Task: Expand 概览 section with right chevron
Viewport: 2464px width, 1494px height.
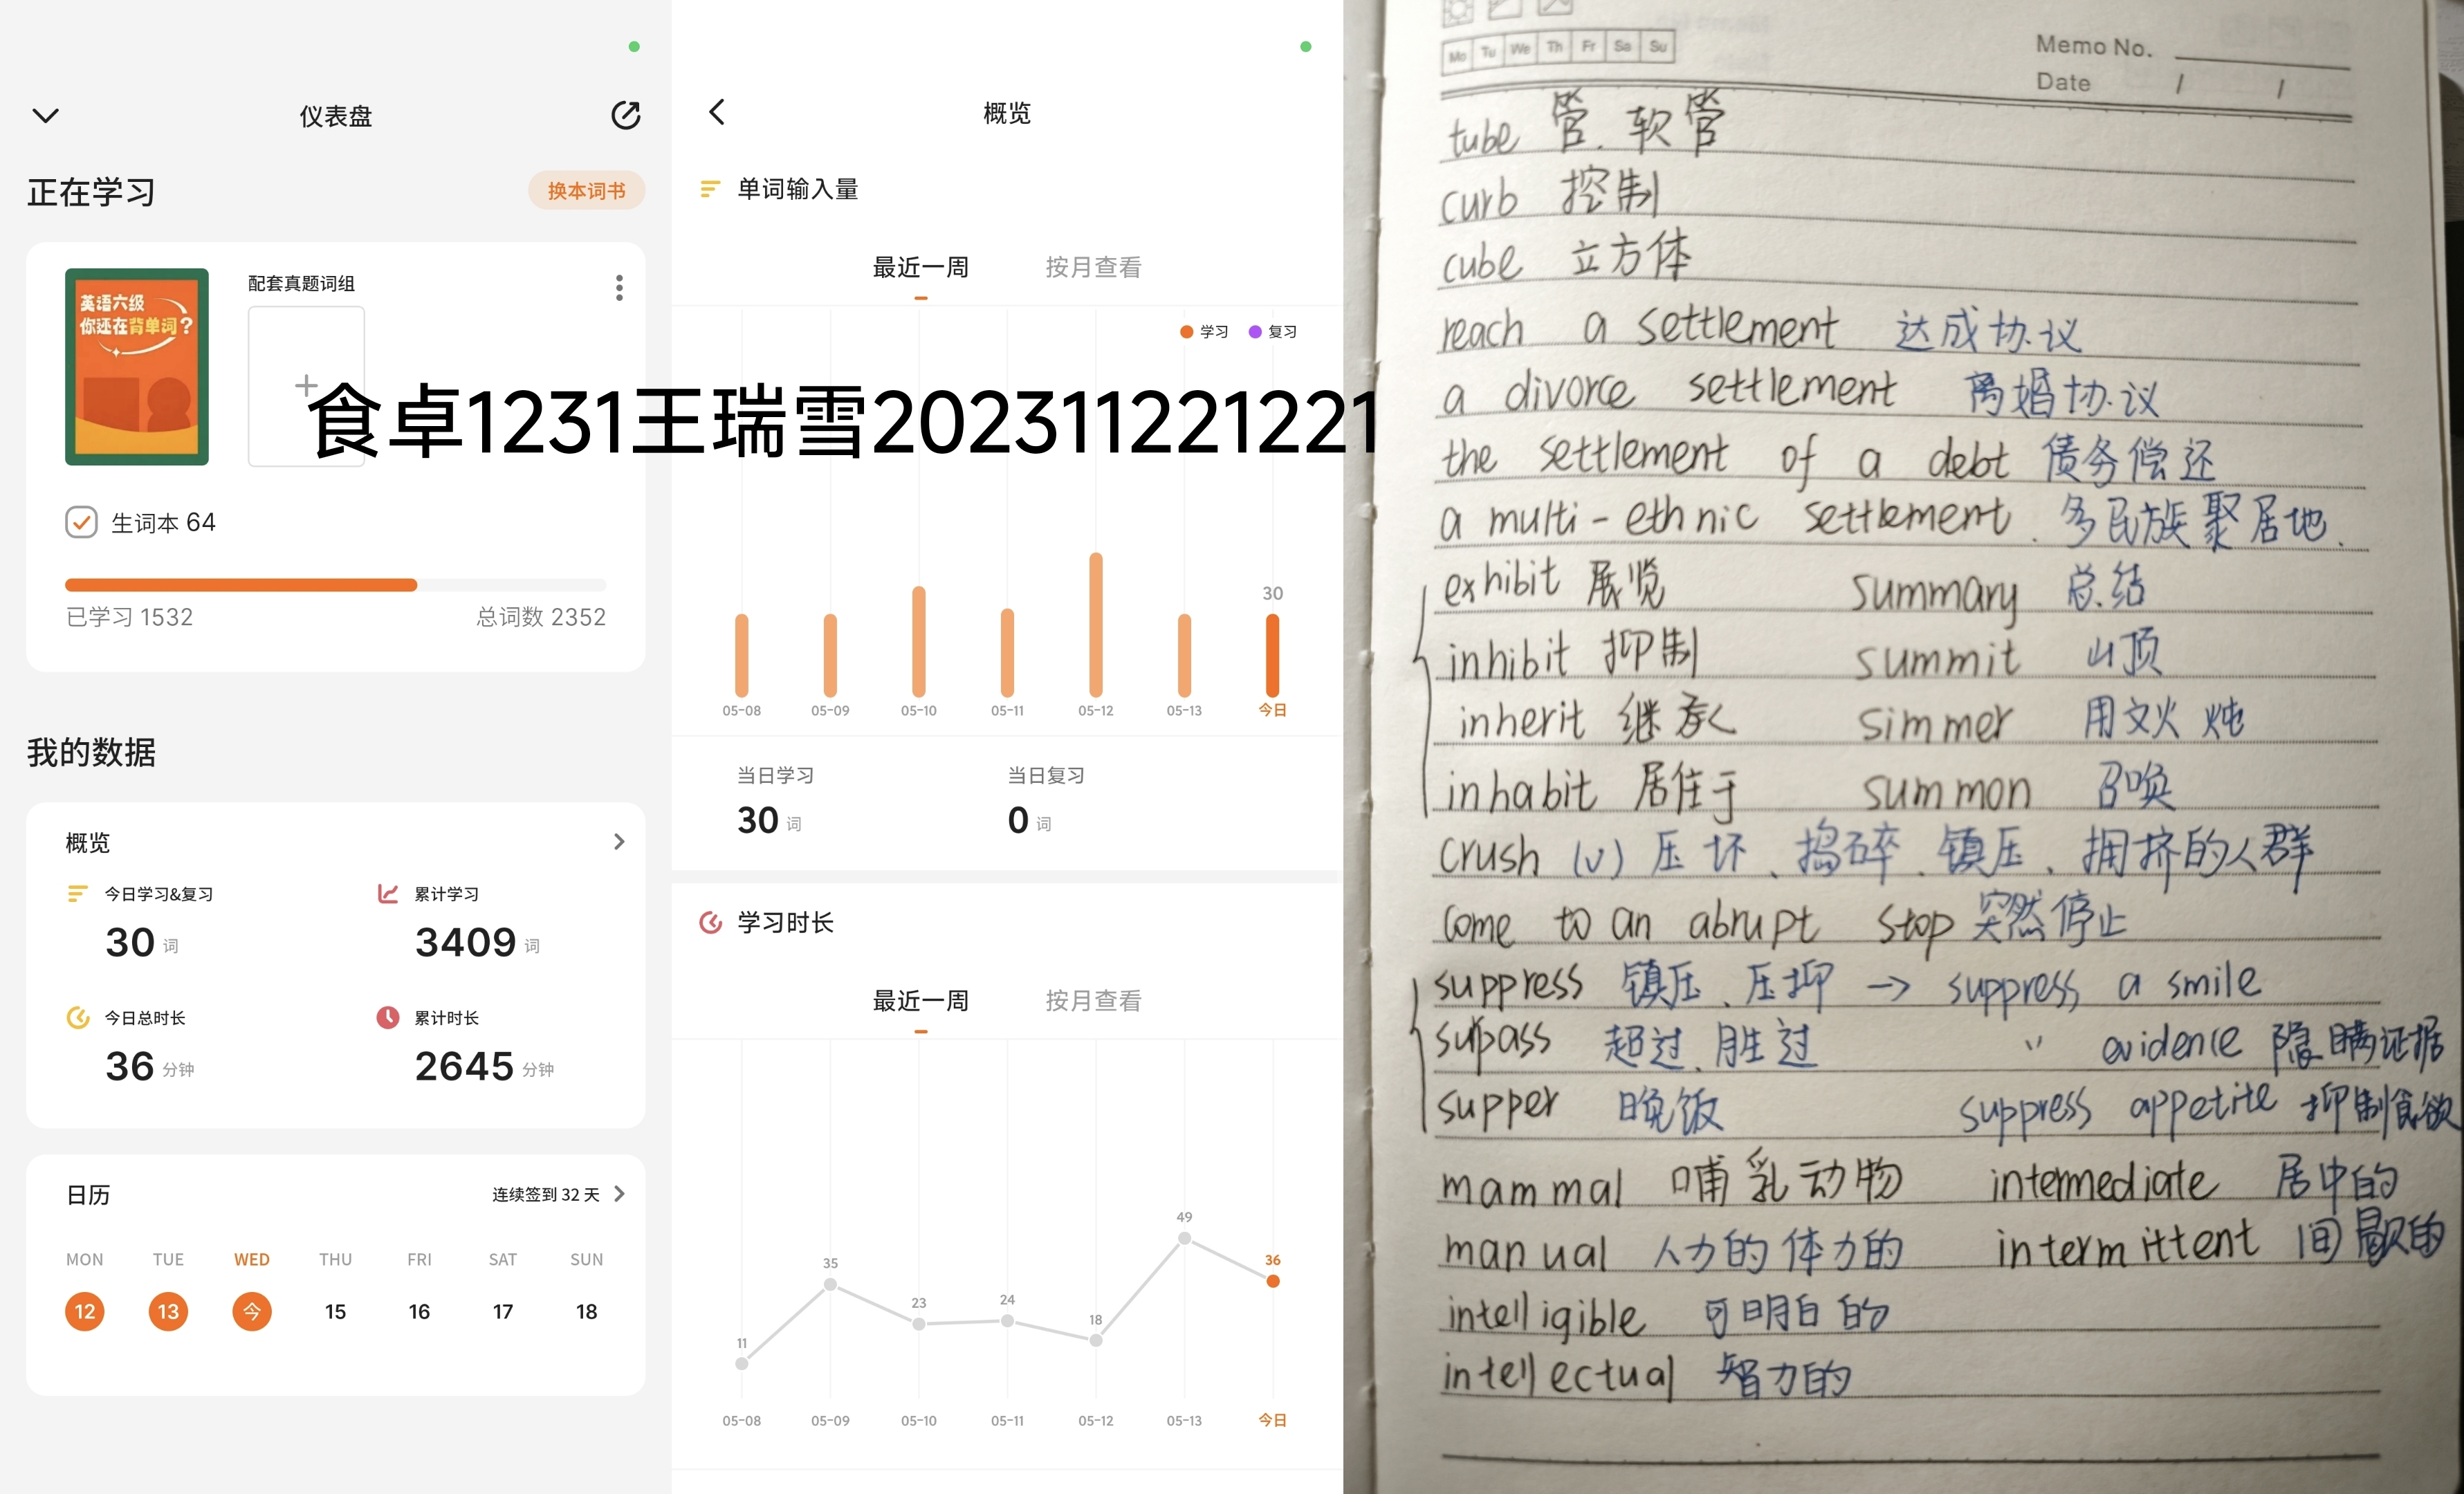Action: (619, 842)
